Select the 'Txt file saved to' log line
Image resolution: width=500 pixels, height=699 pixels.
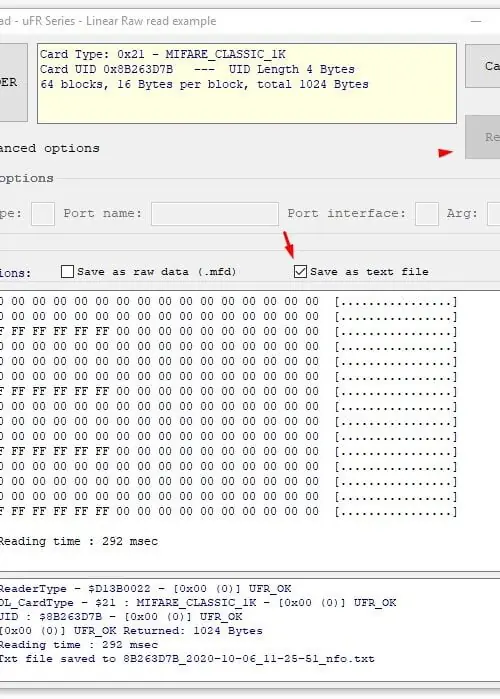187,658
